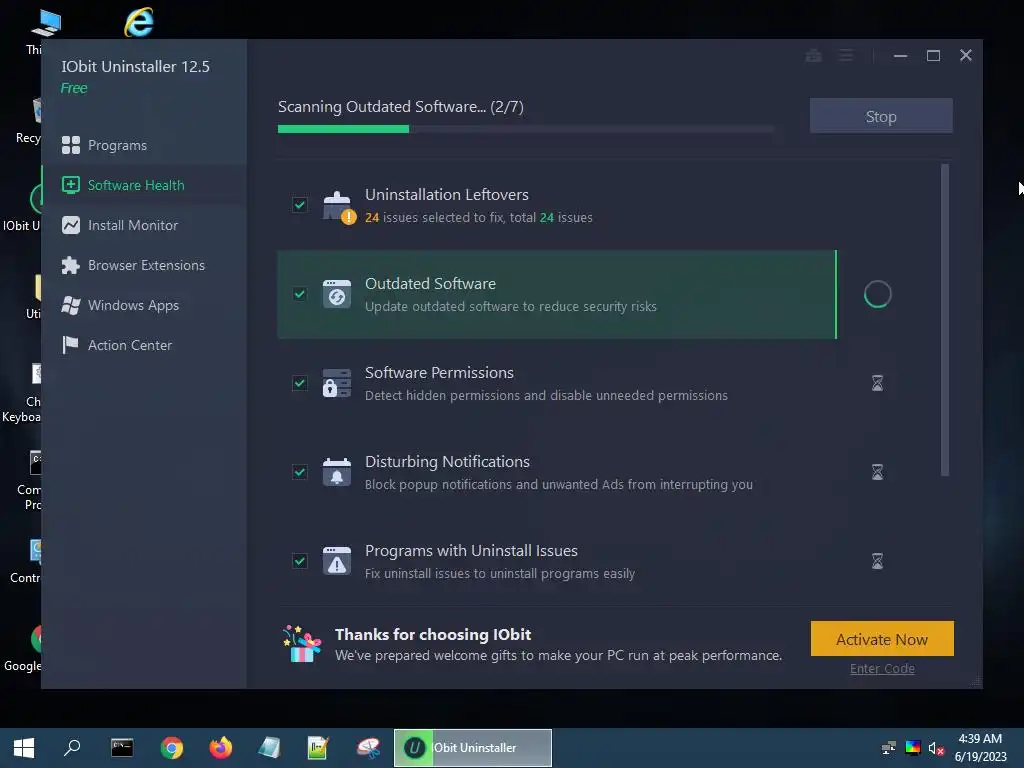Stop the outdated software scan
Viewport: 1024px width, 768px height.
tap(881, 116)
